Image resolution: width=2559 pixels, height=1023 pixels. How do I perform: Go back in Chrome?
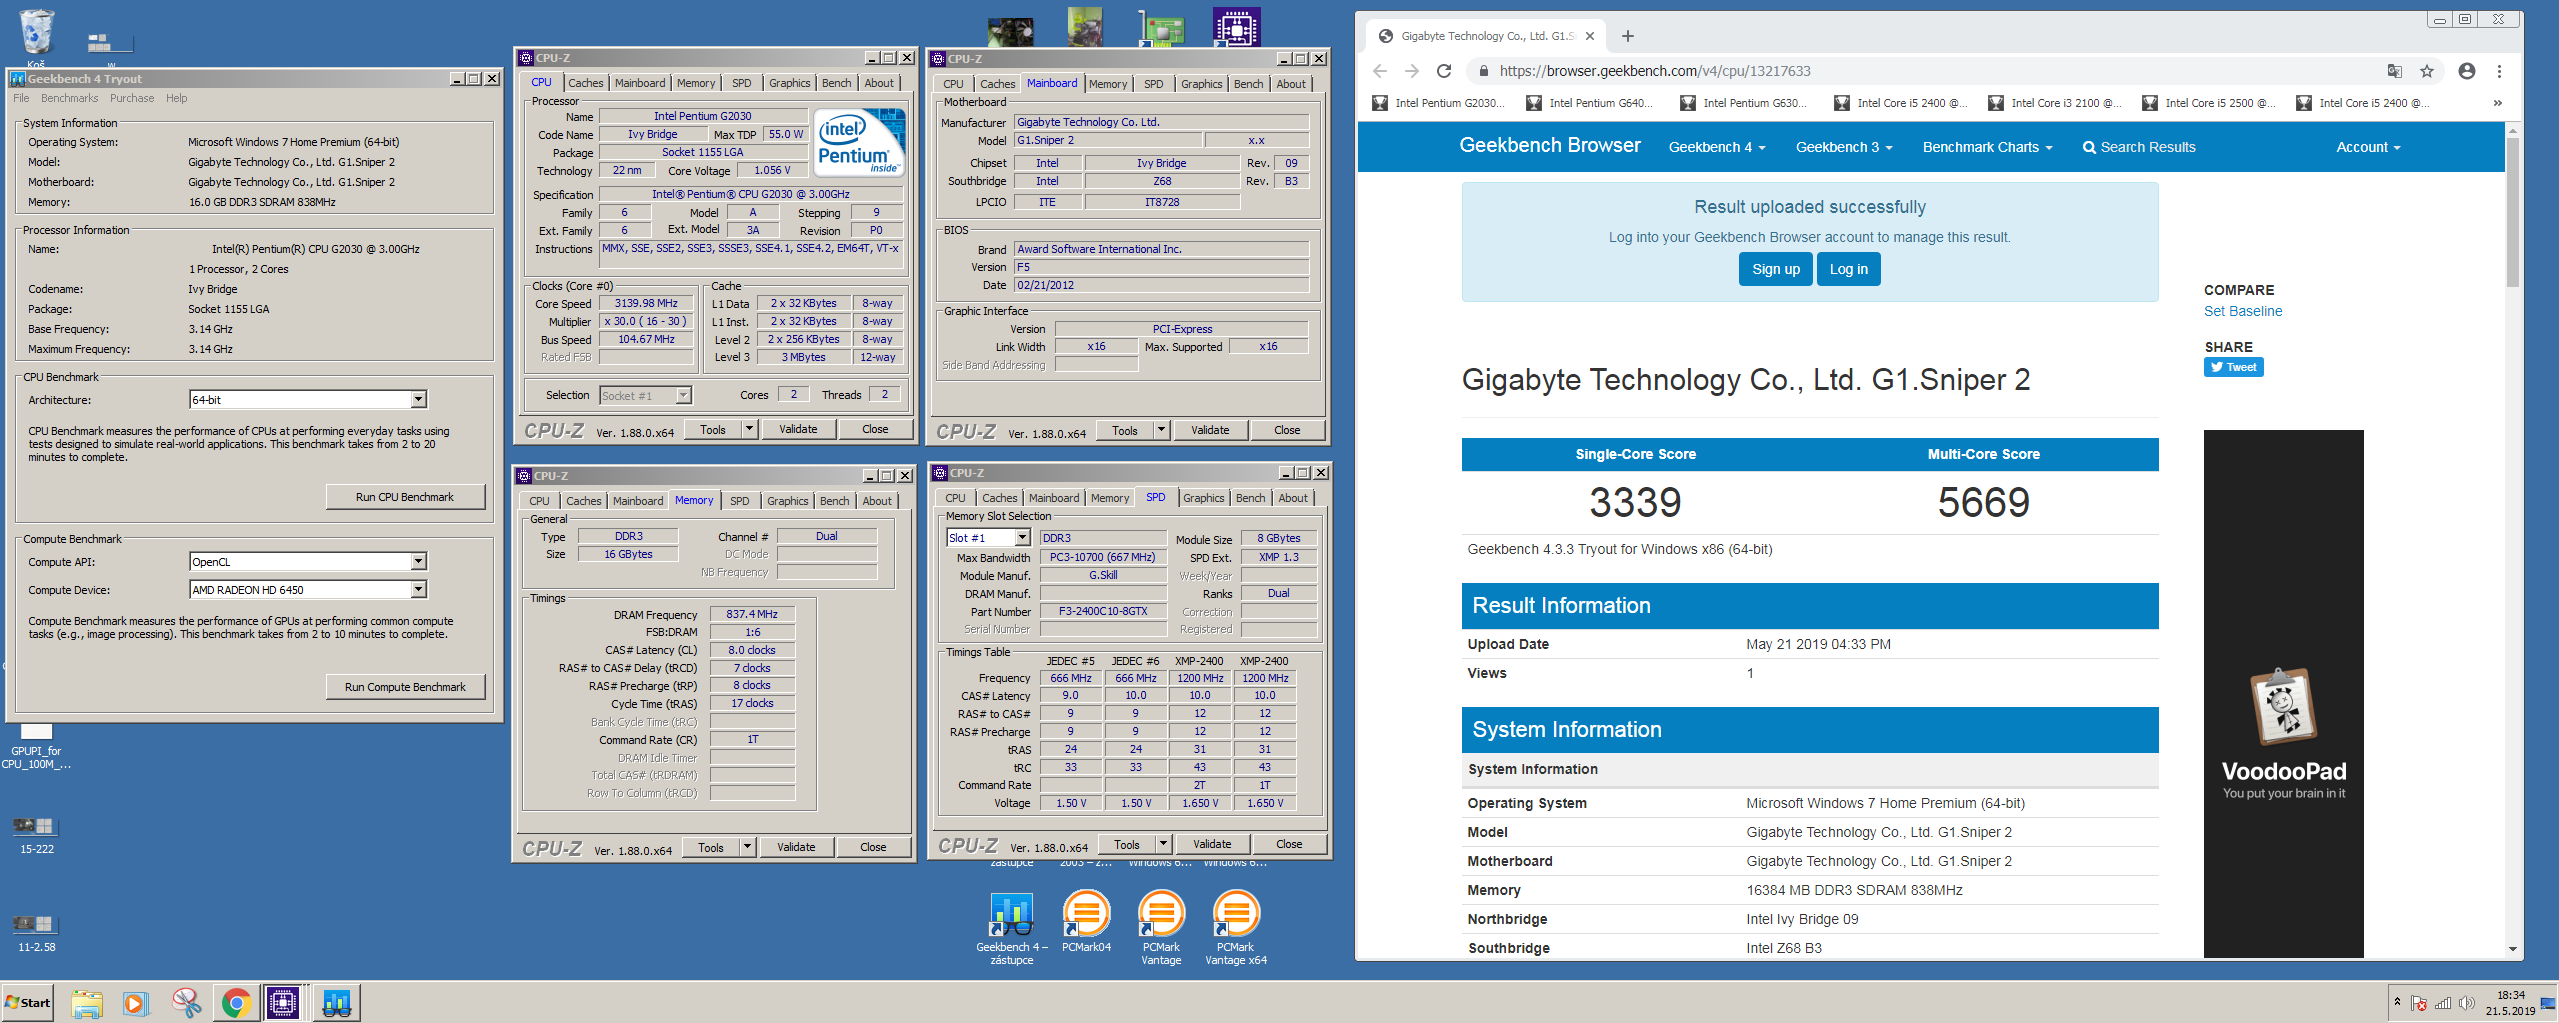pyautogui.click(x=1380, y=71)
